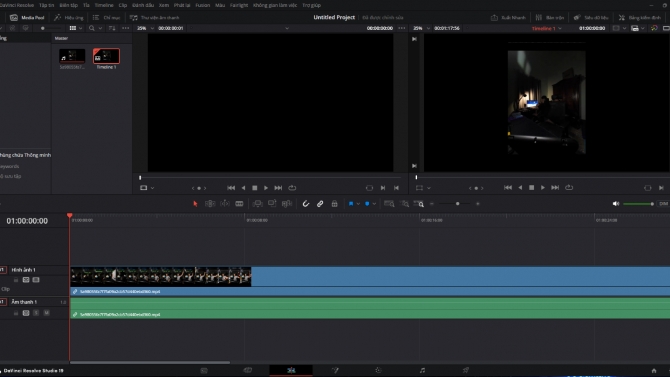
Task: Open the Tập tin menu
Action: 47,5
